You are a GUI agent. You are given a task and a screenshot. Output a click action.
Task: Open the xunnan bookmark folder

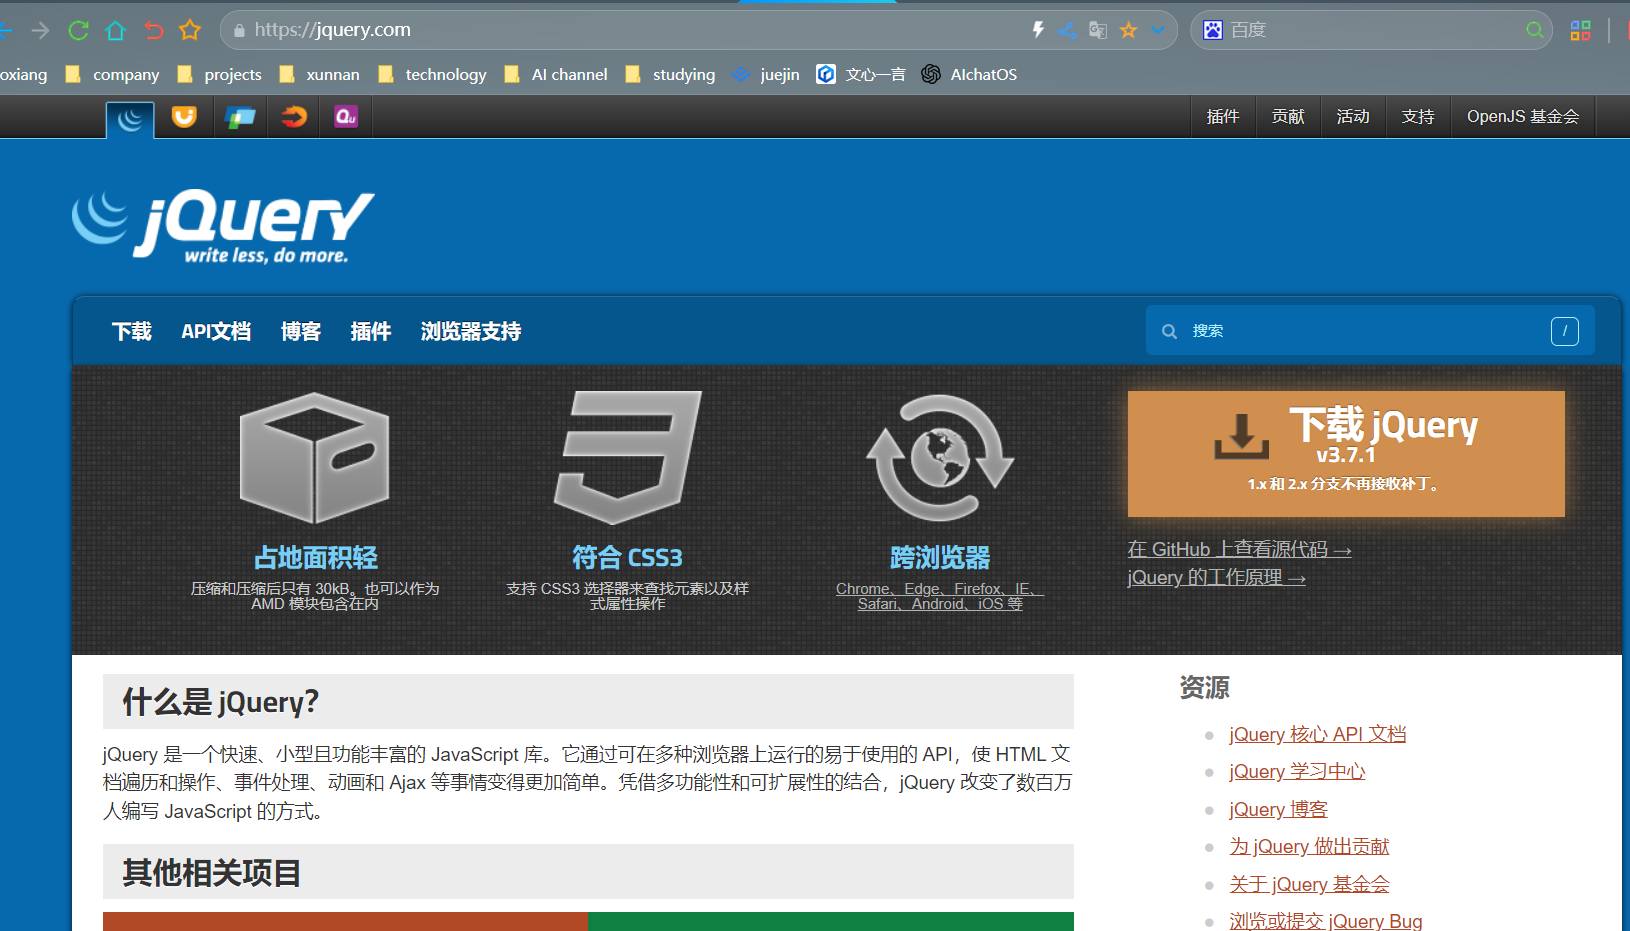pos(320,74)
